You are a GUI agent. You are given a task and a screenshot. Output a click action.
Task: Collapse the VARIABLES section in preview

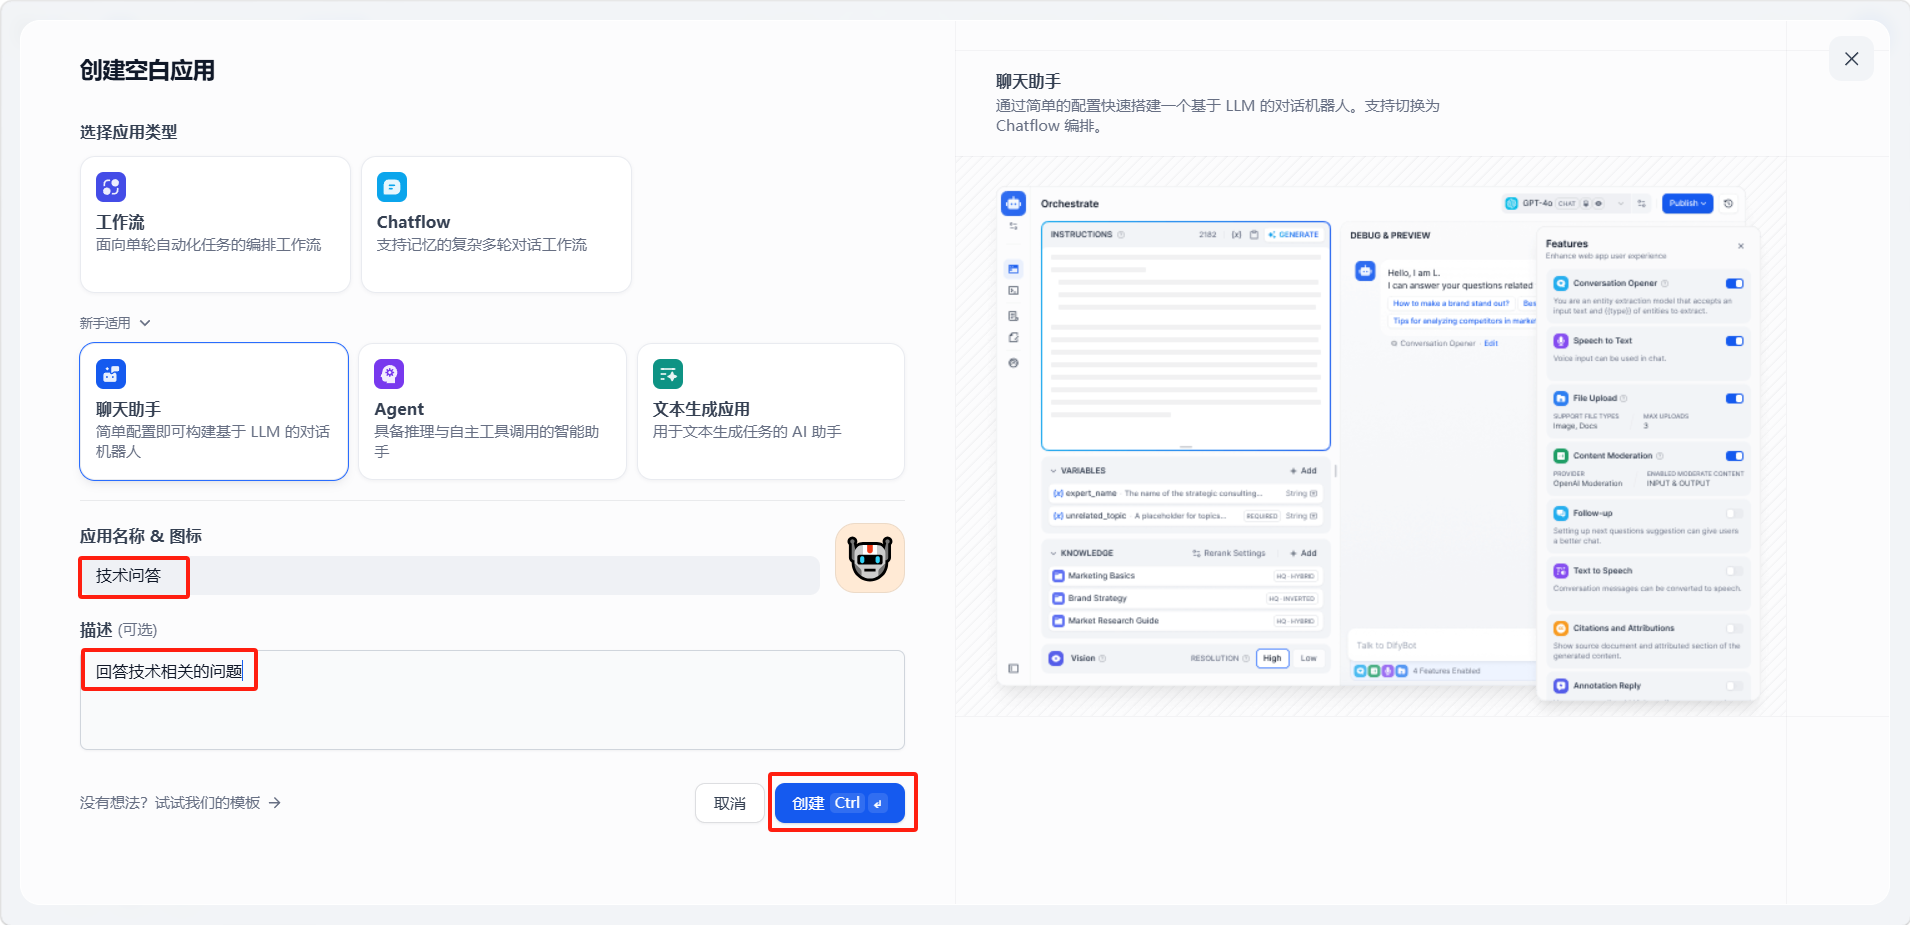(x=1054, y=471)
